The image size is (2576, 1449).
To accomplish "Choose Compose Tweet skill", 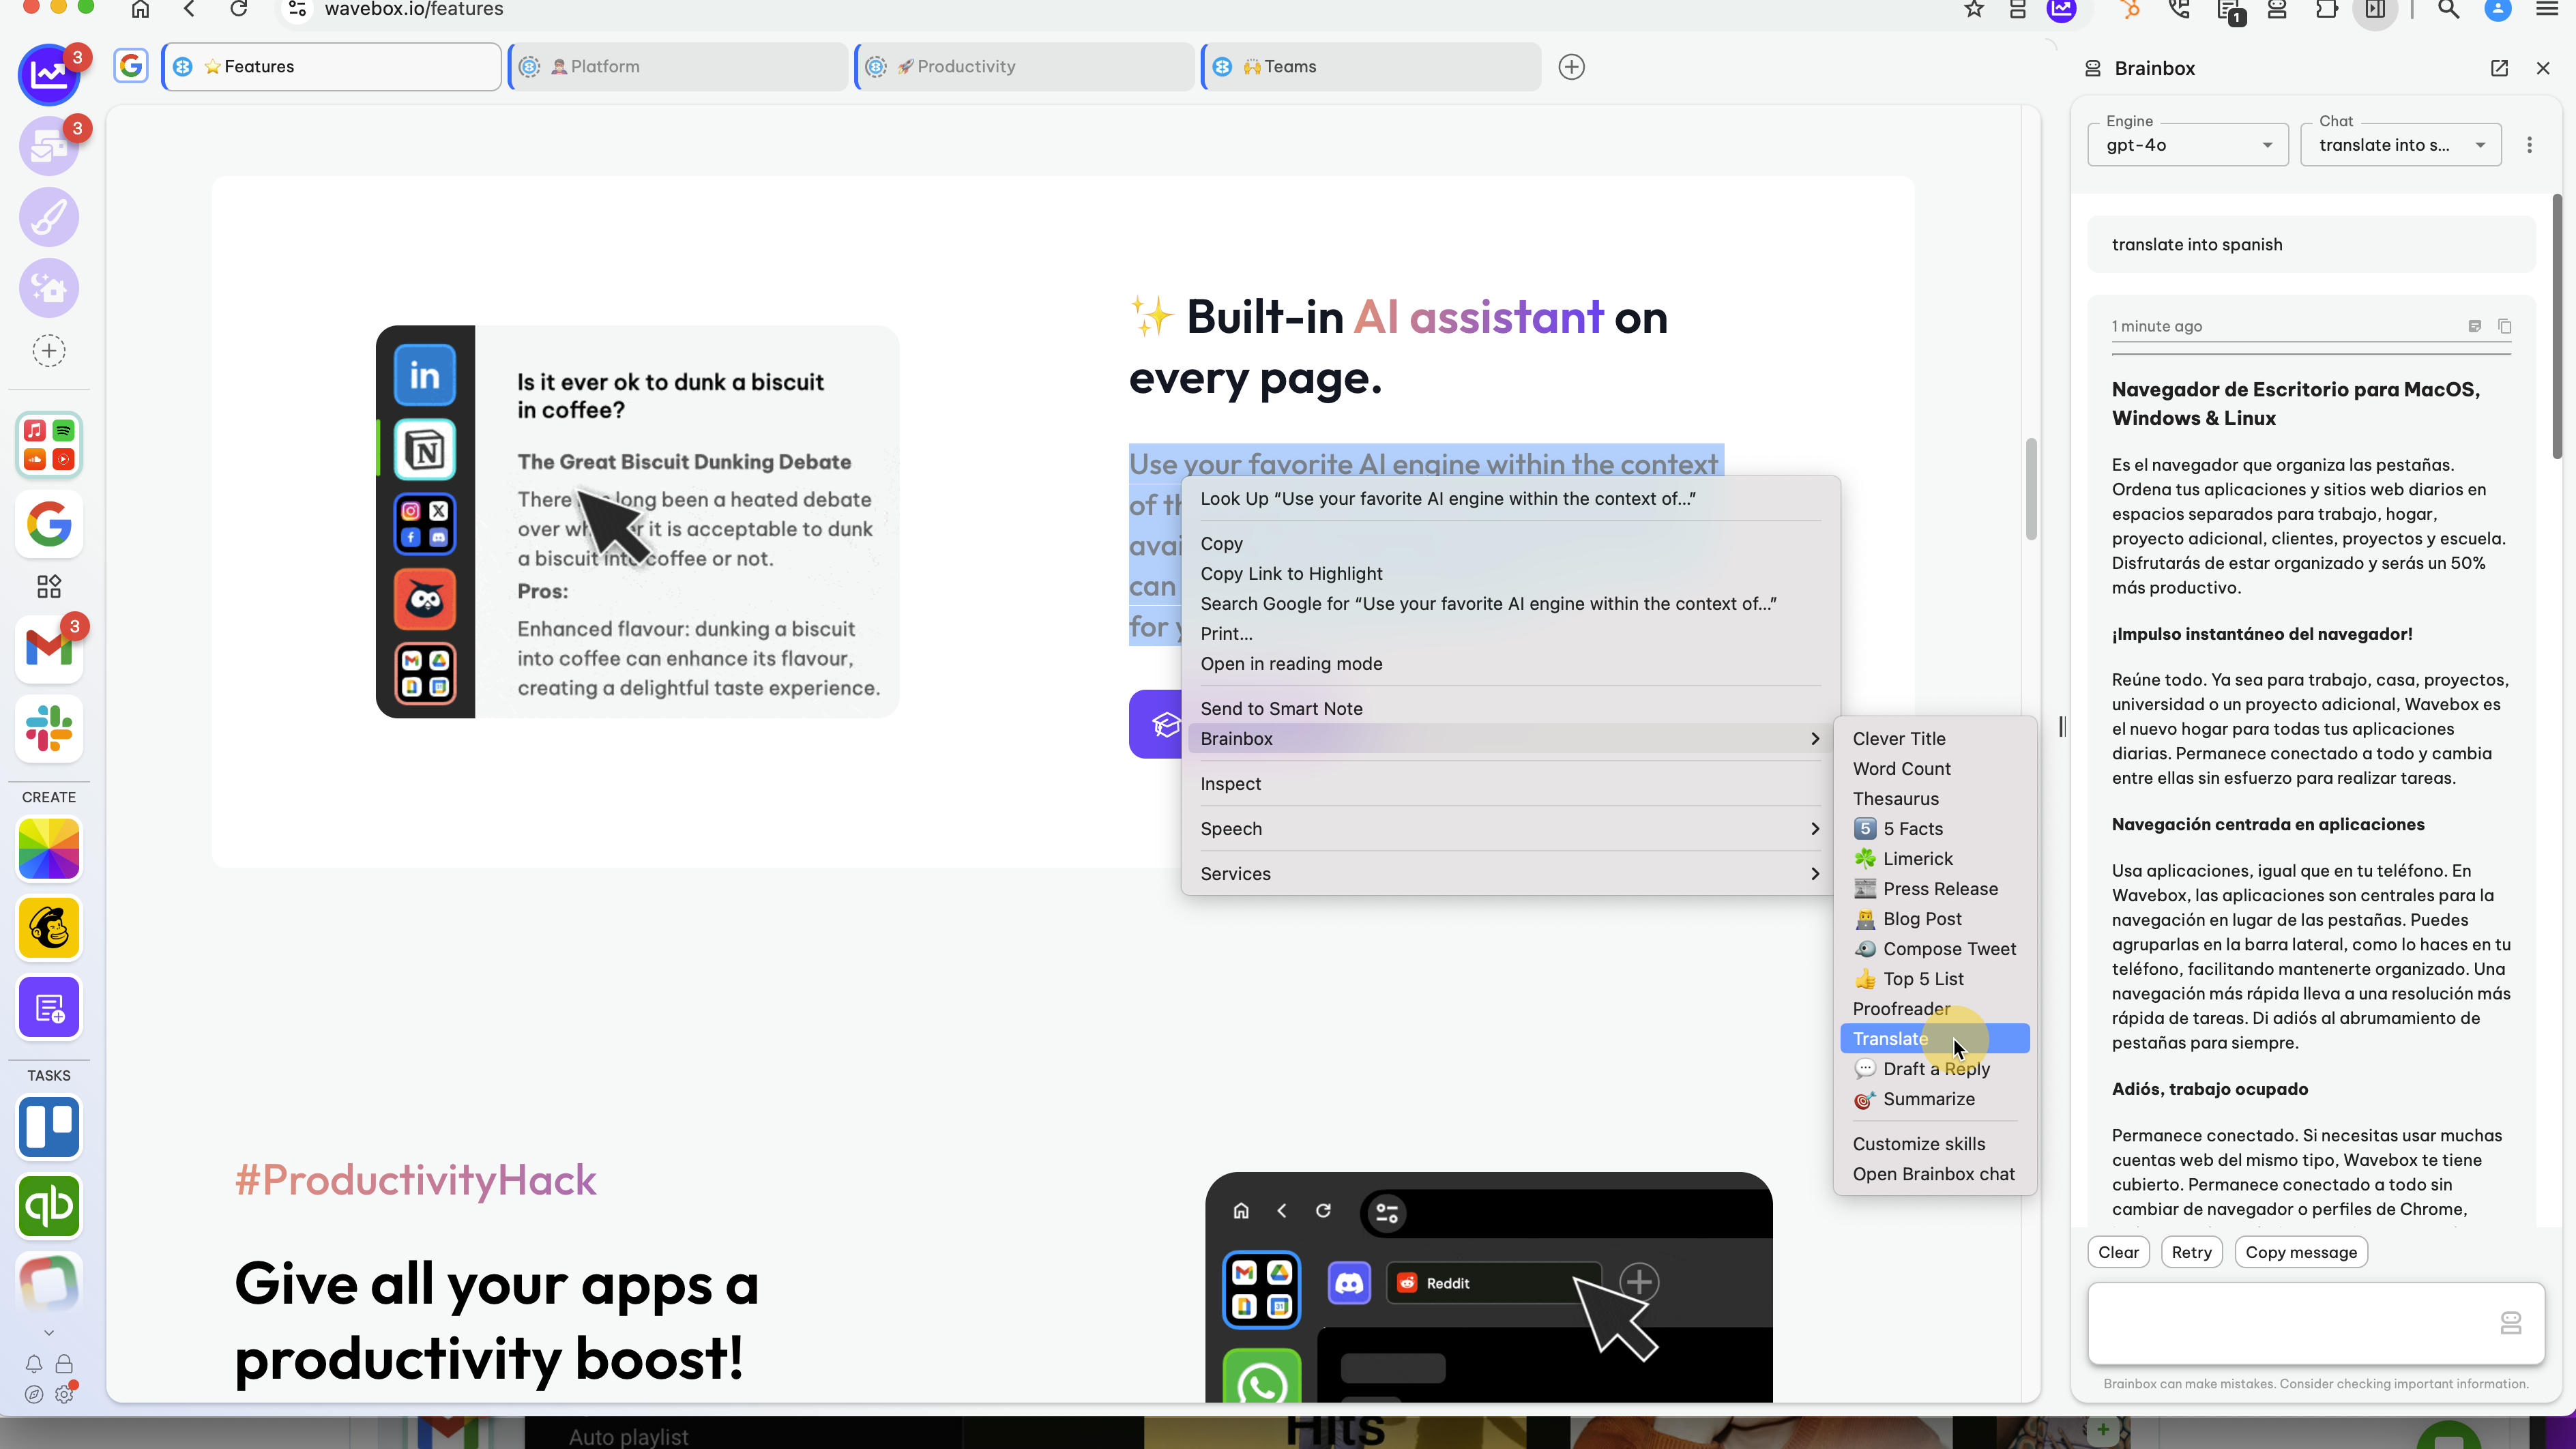I will pyautogui.click(x=1935, y=949).
